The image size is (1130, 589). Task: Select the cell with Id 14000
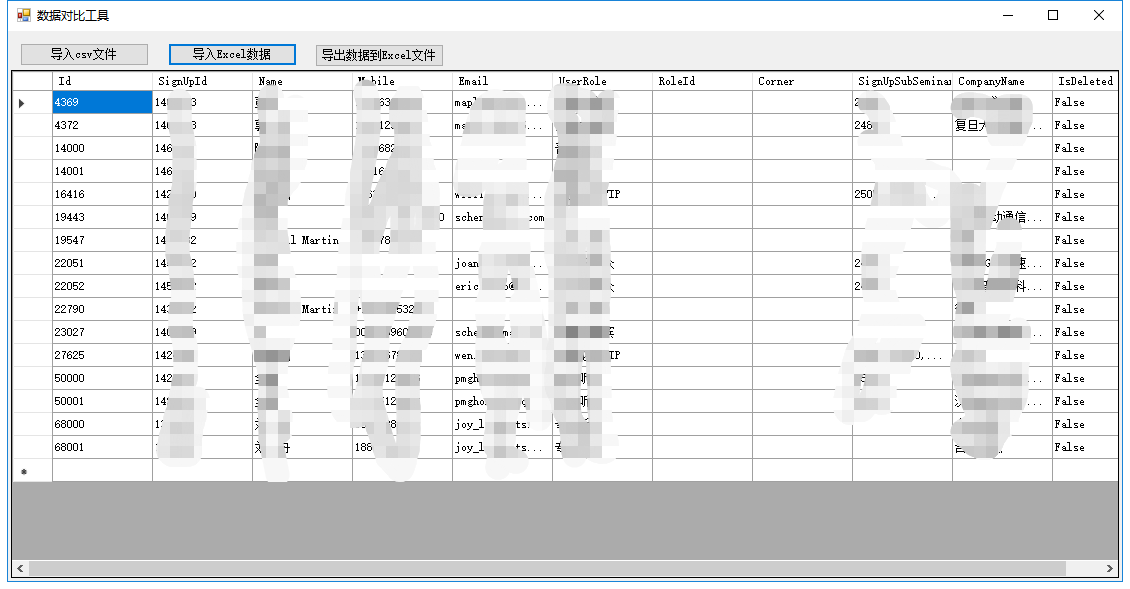click(x=102, y=149)
